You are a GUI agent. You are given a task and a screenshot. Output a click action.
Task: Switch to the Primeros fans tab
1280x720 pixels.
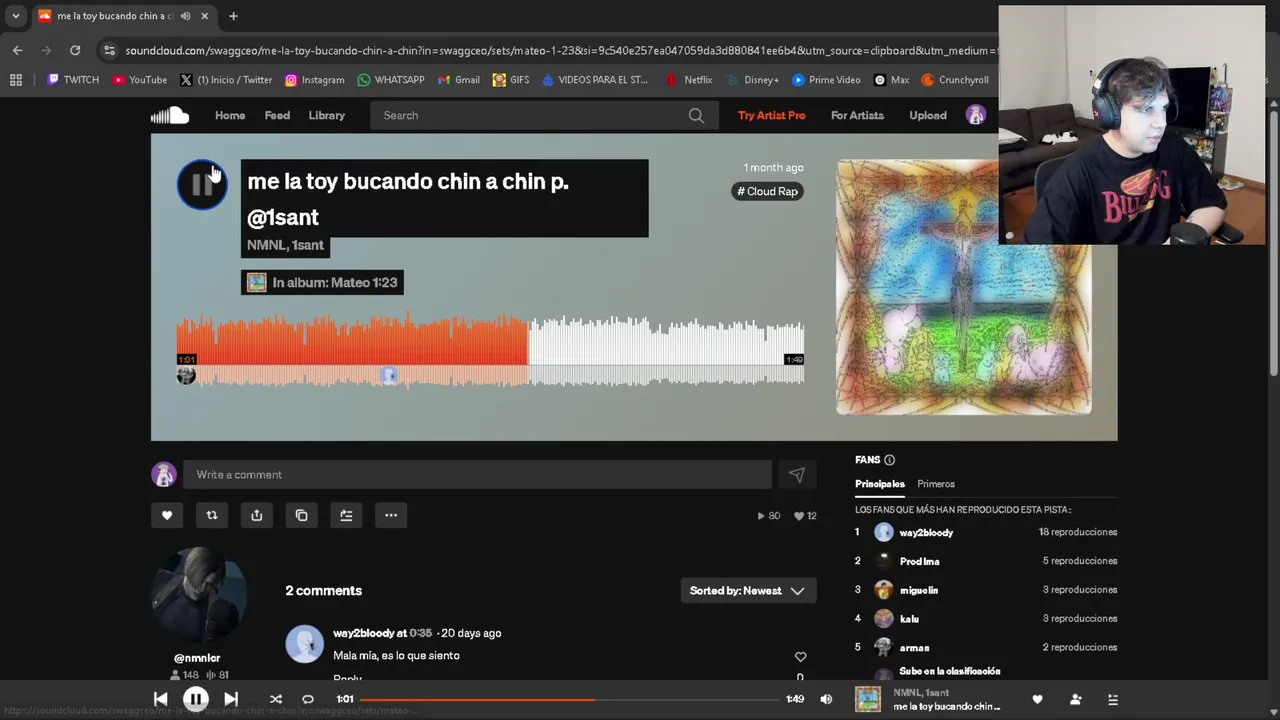(936, 484)
